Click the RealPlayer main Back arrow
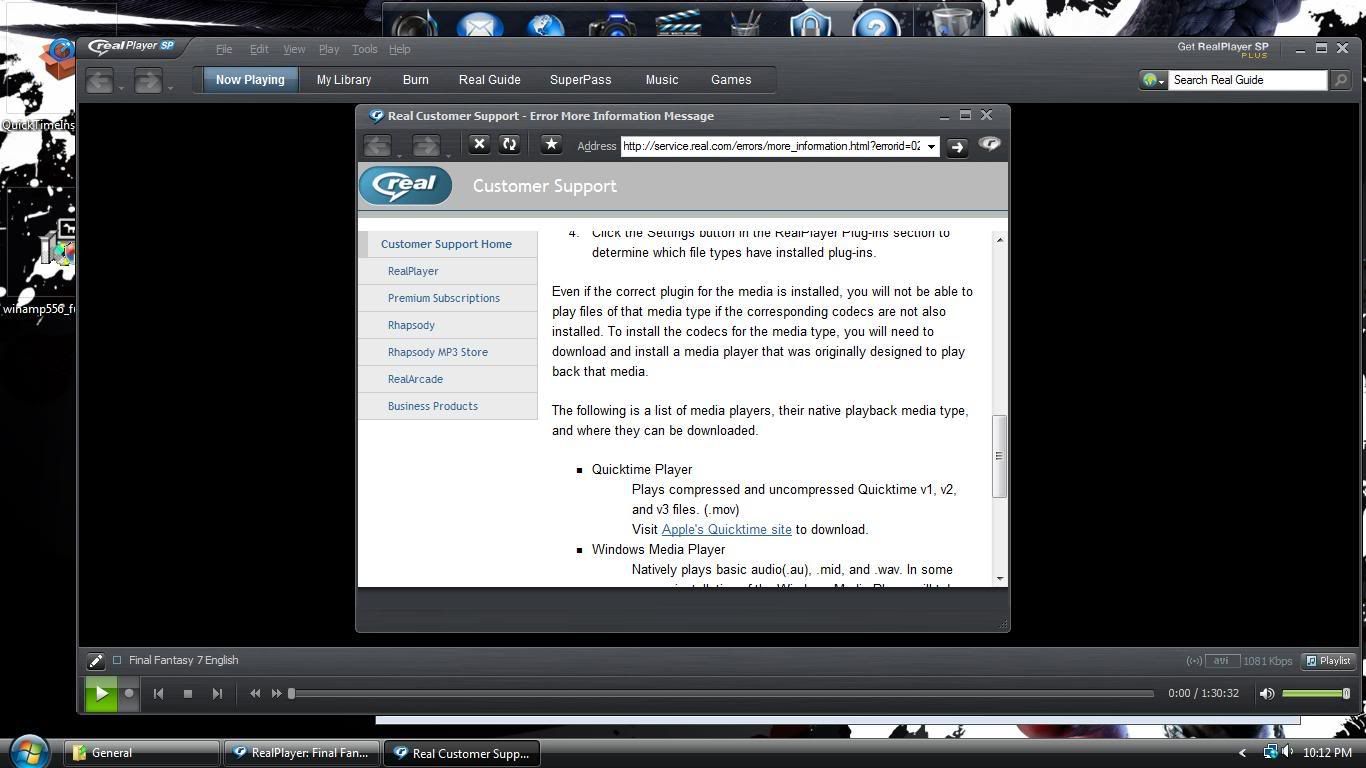Screen dimensions: 1366x768 99,81
